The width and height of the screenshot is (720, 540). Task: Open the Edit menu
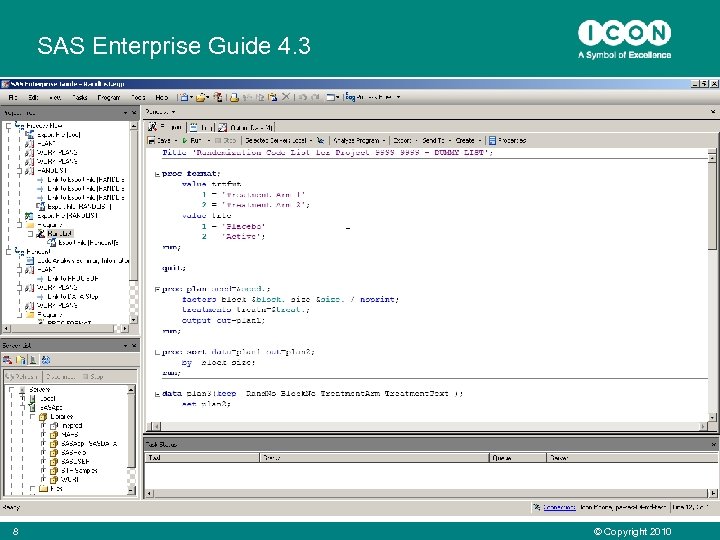pos(34,97)
